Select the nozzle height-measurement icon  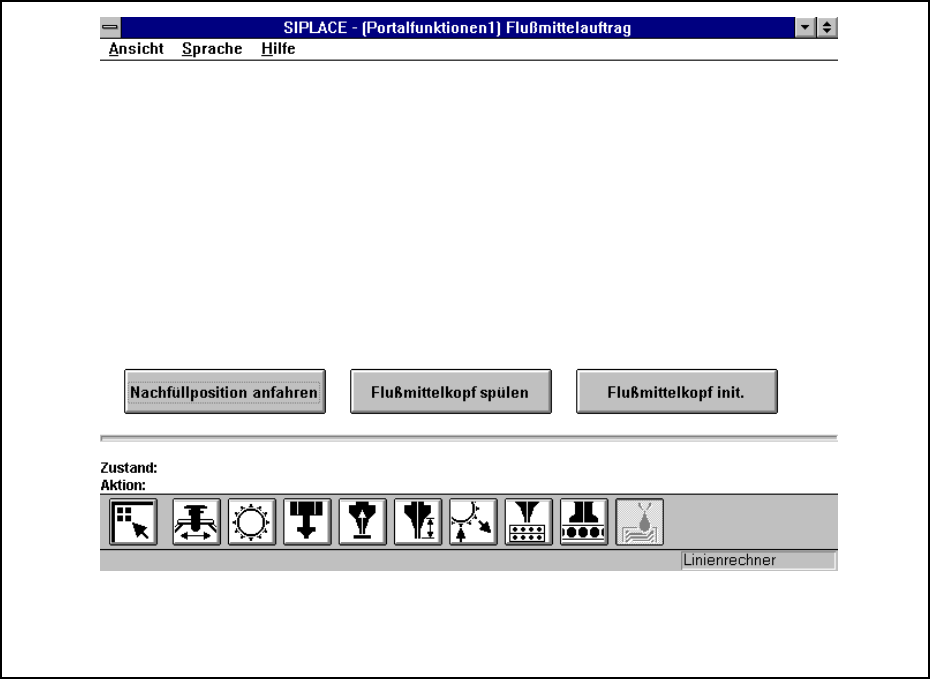click(418, 522)
